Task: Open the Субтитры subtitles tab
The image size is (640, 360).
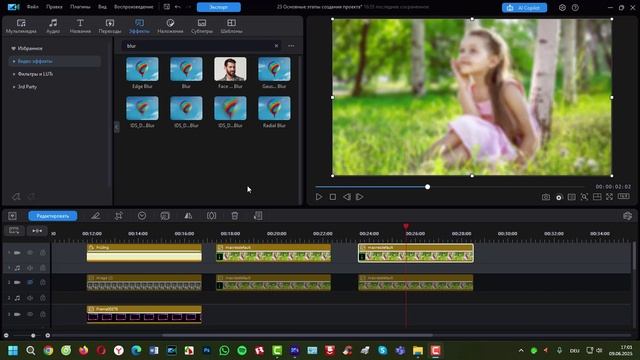Action: [202, 26]
